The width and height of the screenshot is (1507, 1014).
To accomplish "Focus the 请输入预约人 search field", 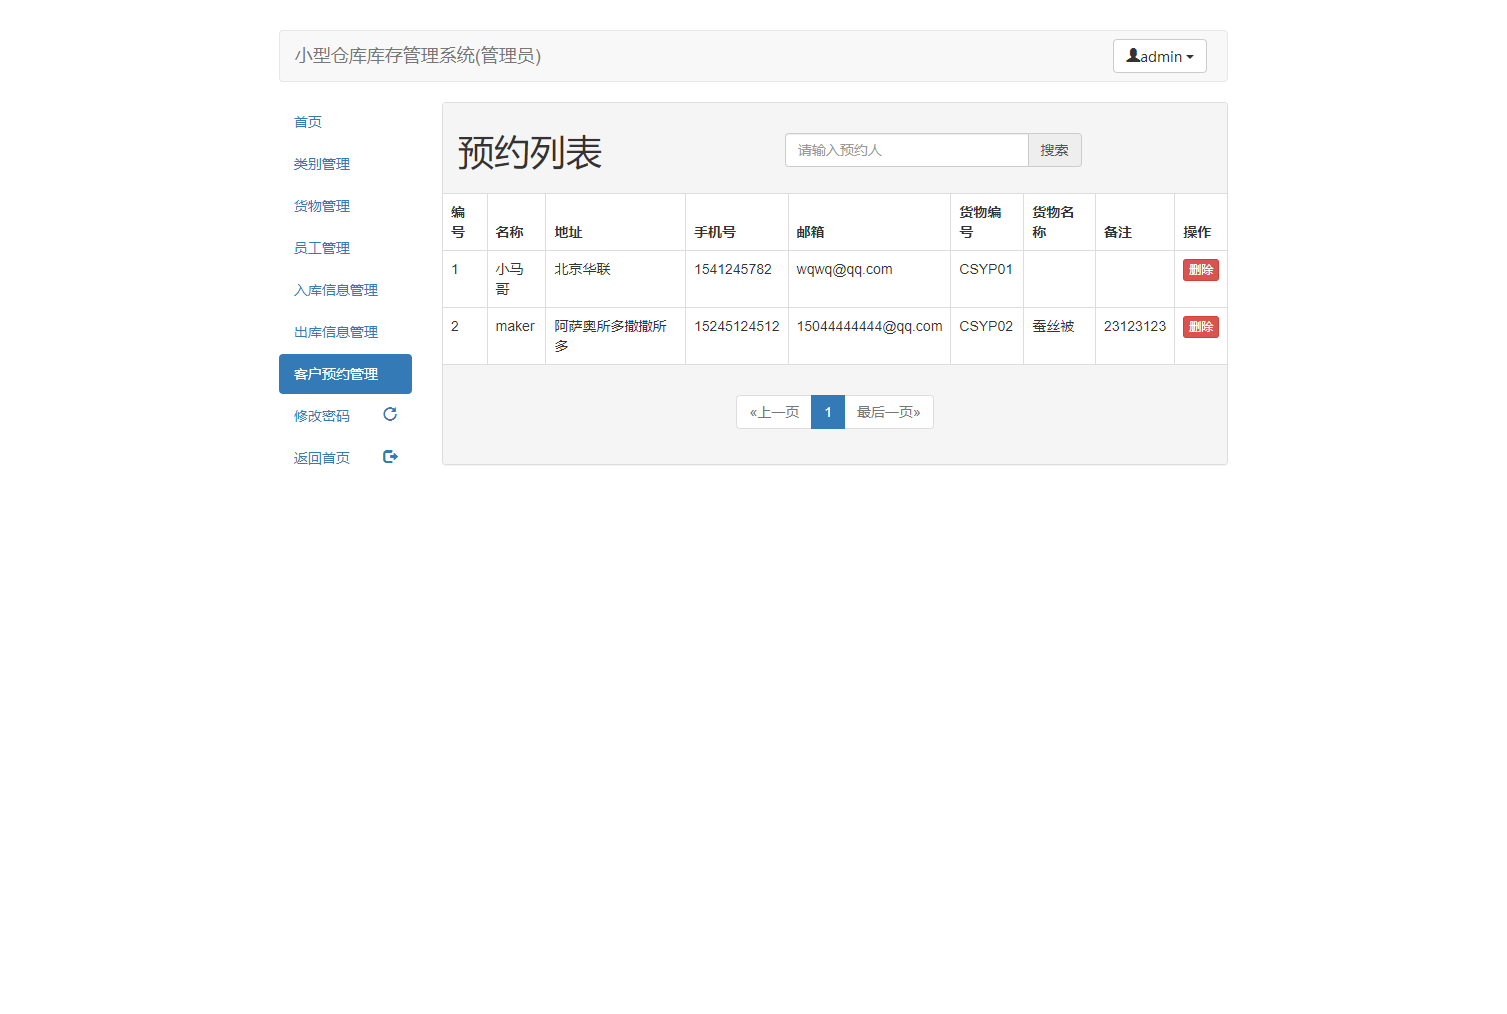I will pyautogui.click(x=906, y=150).
